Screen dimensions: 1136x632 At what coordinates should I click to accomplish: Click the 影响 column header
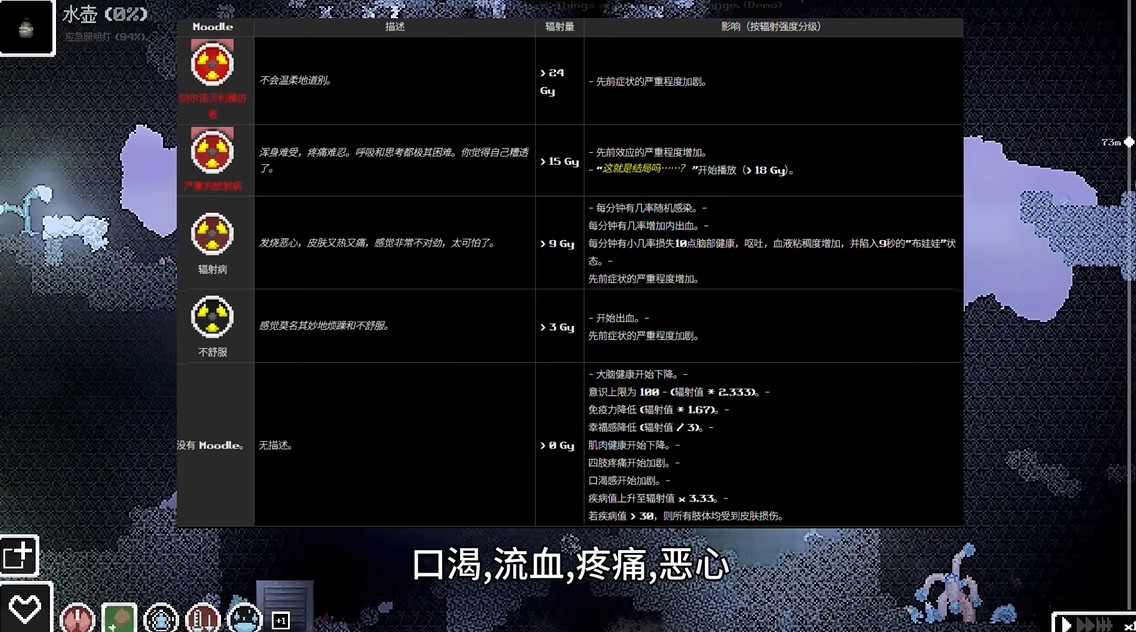[x=771, y=27]
